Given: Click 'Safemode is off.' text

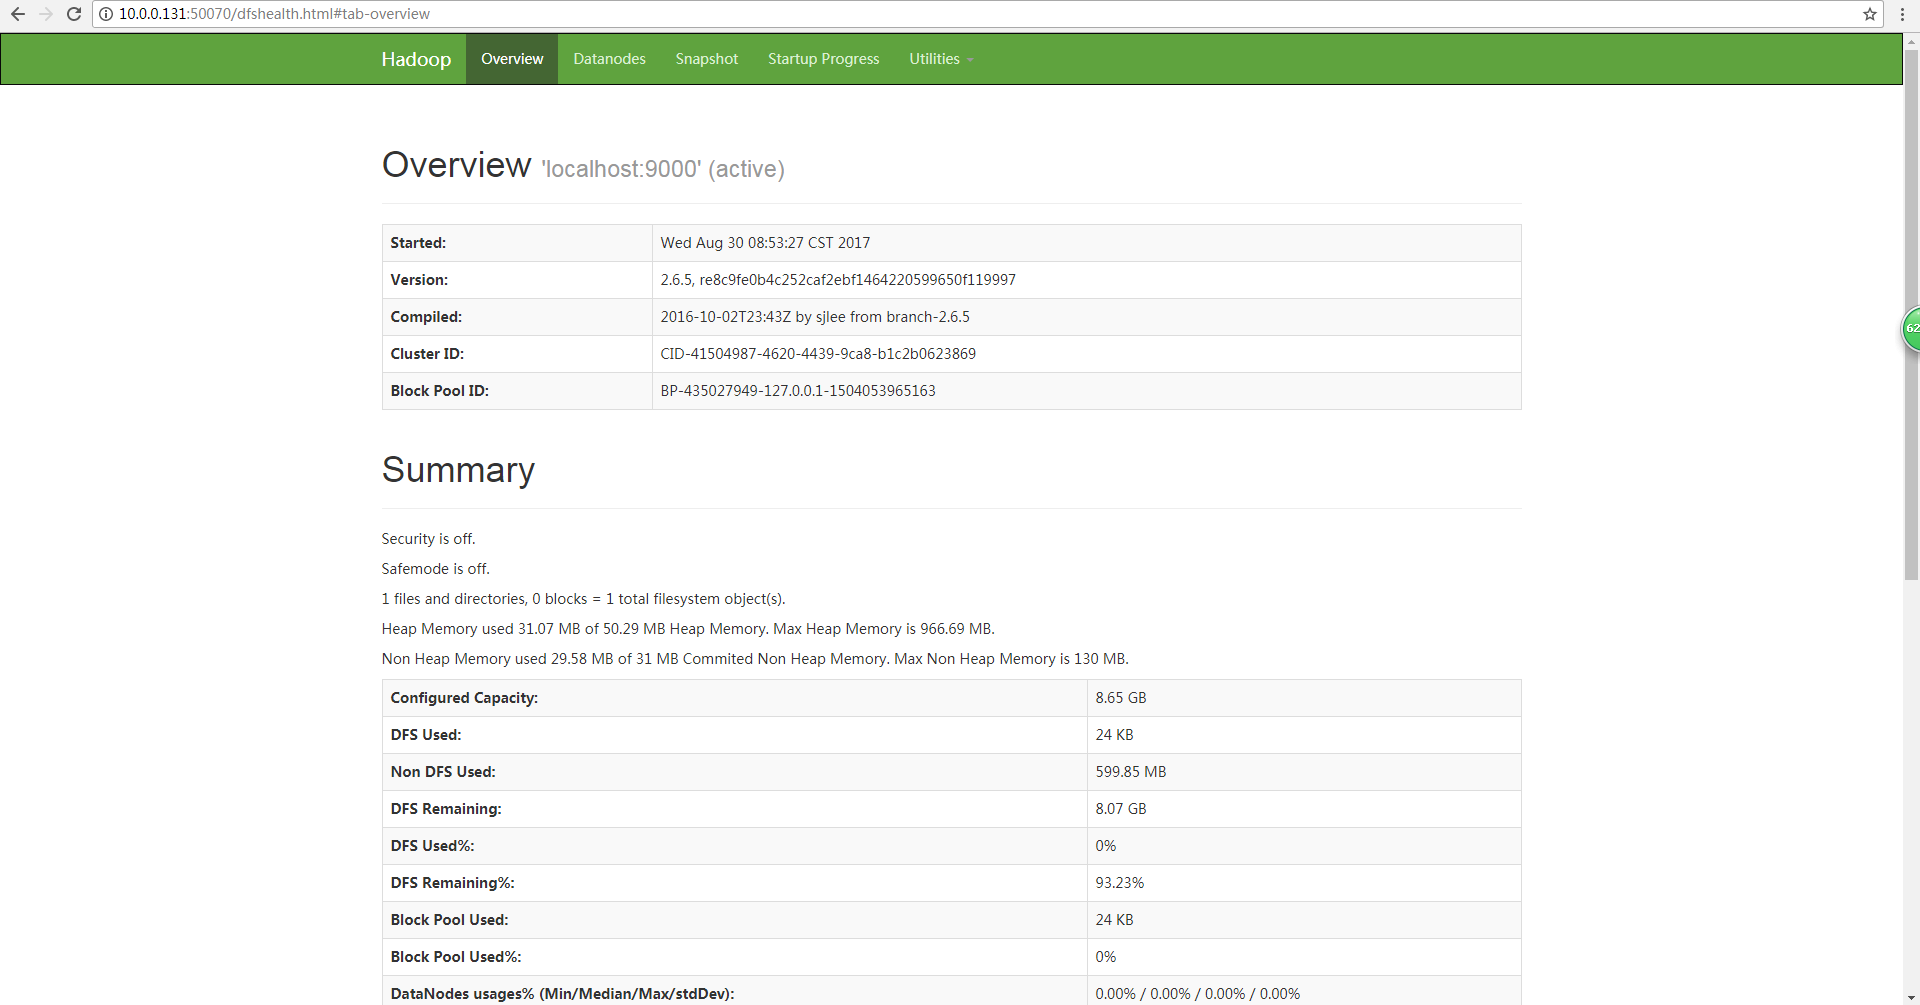Looking at the screenshot, I should 435,569.
